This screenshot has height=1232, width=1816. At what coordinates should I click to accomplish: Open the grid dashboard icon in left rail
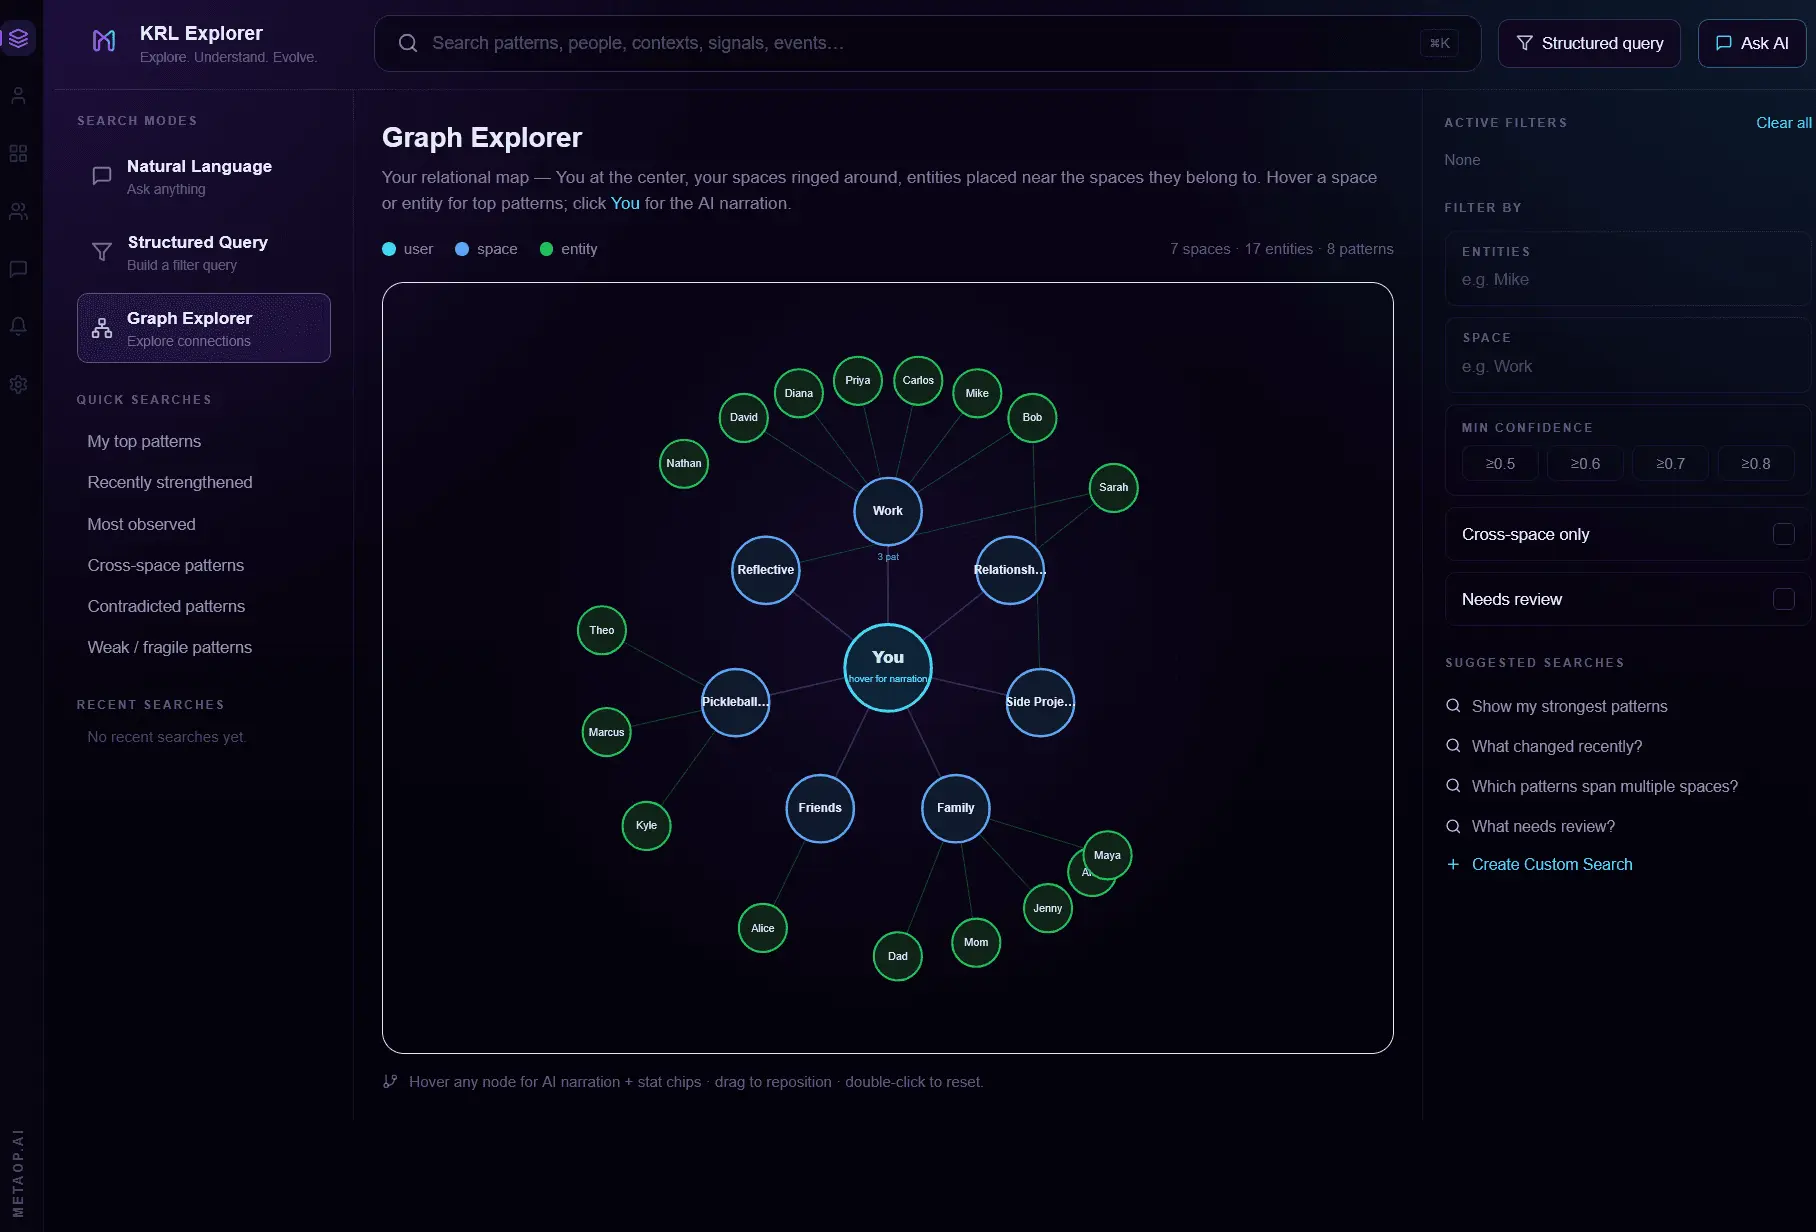coord(18,154)
